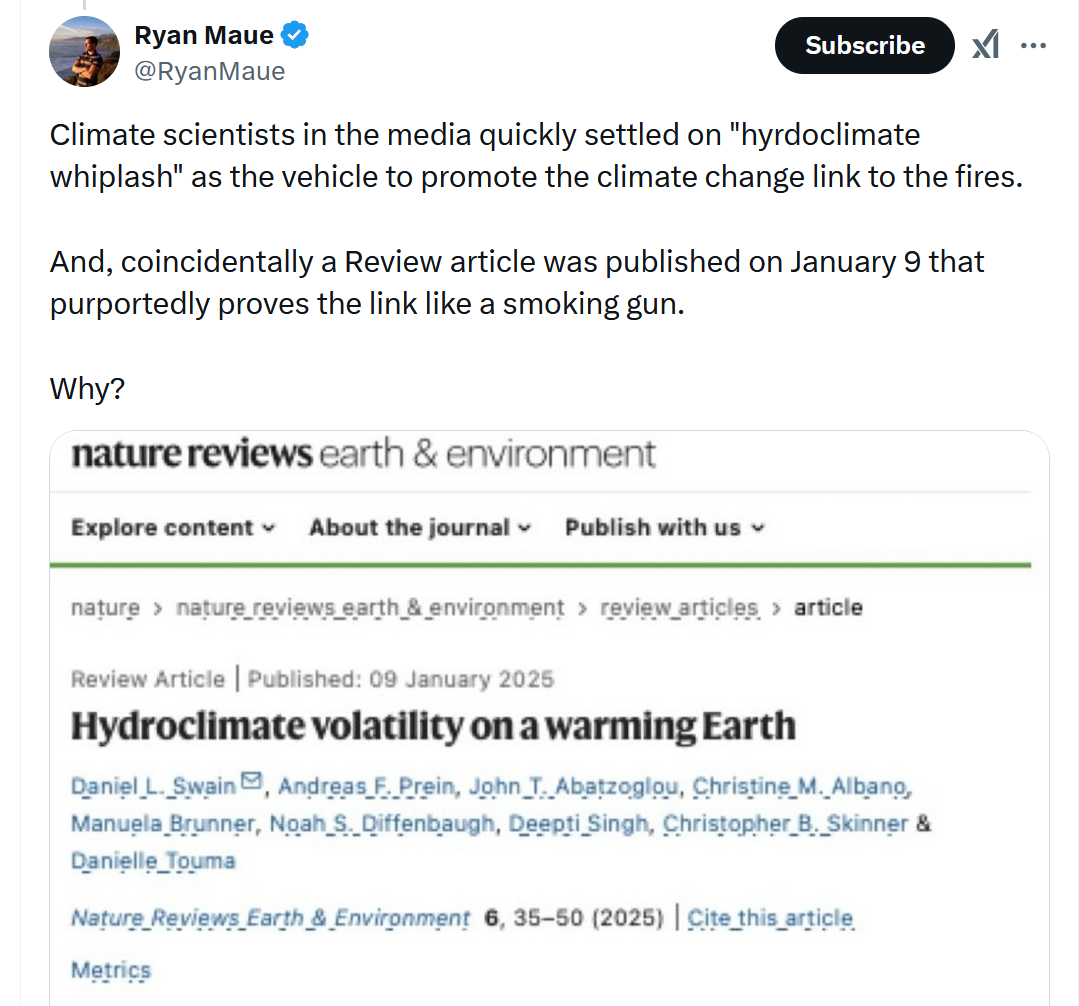This screenshot has width=1079, height=1006.
Task: Click the Cite this article link
Action: 770,917
